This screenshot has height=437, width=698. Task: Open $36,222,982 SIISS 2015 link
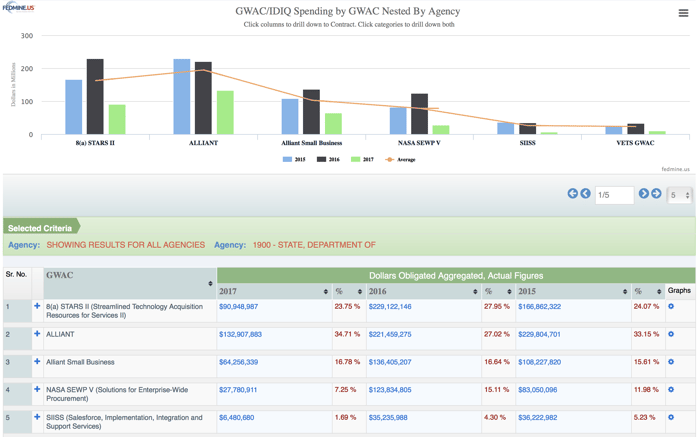click(537, 417)
